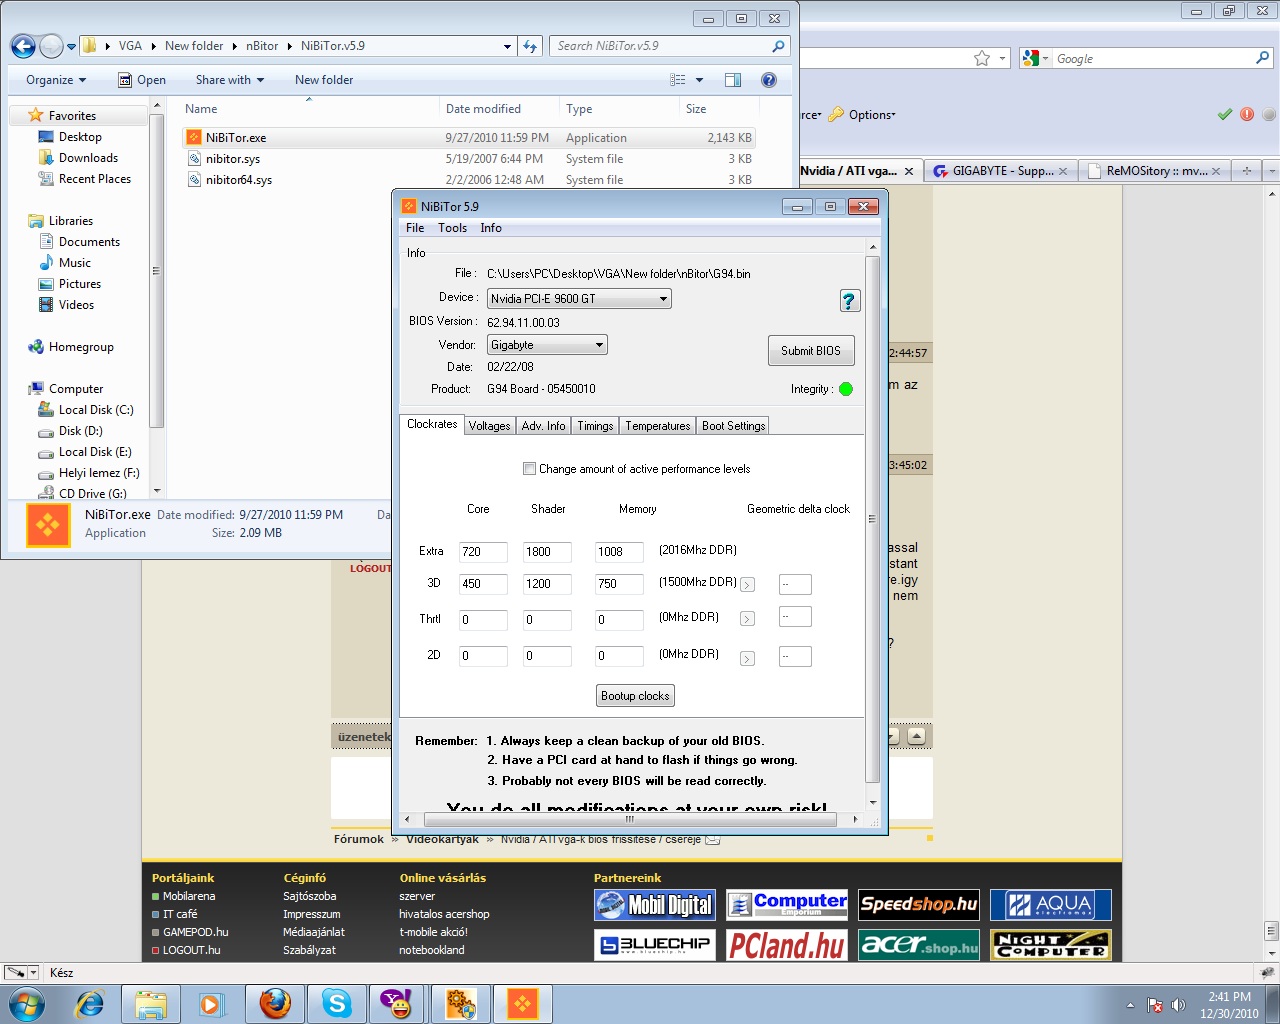Show hidden tray icons arrow
Screen dimensions: 1280x1024
tap(1130, 1005)
